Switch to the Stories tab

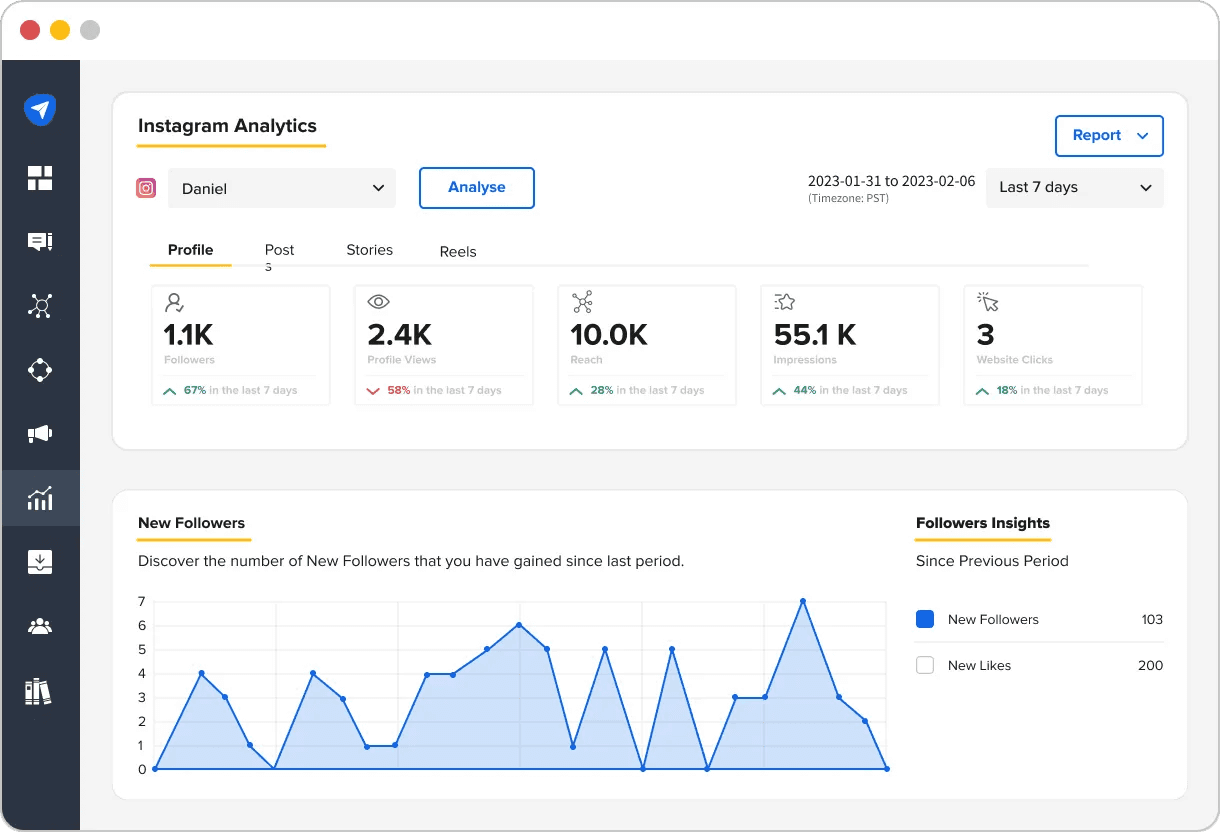point(369,250)
